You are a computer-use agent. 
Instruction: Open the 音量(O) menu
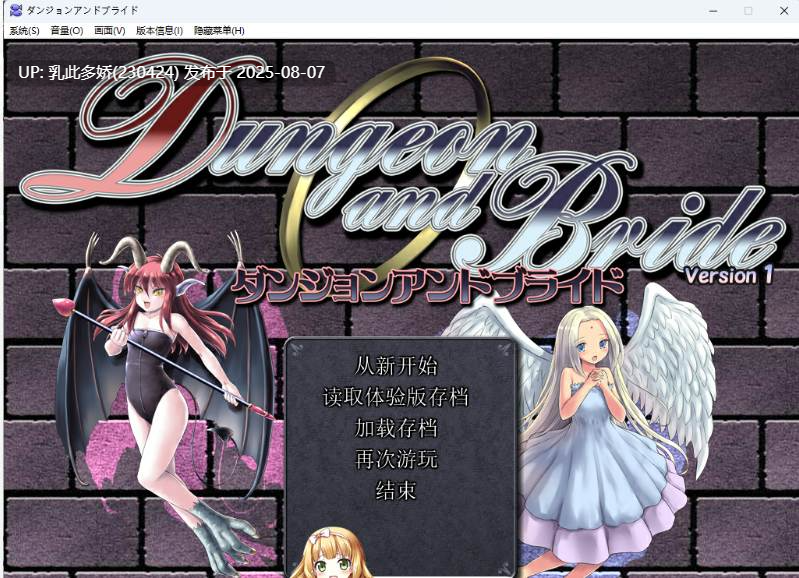point(67,31)
